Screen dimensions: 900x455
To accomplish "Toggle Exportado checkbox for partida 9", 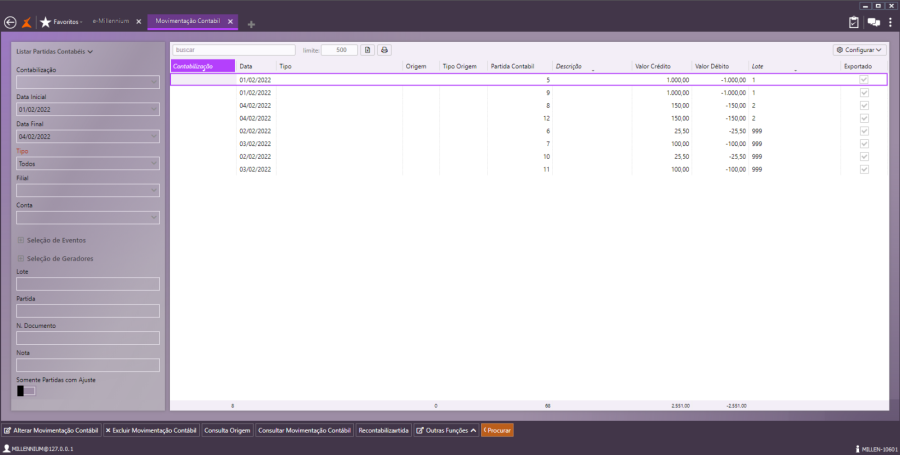I will click(x=864, y=92).
